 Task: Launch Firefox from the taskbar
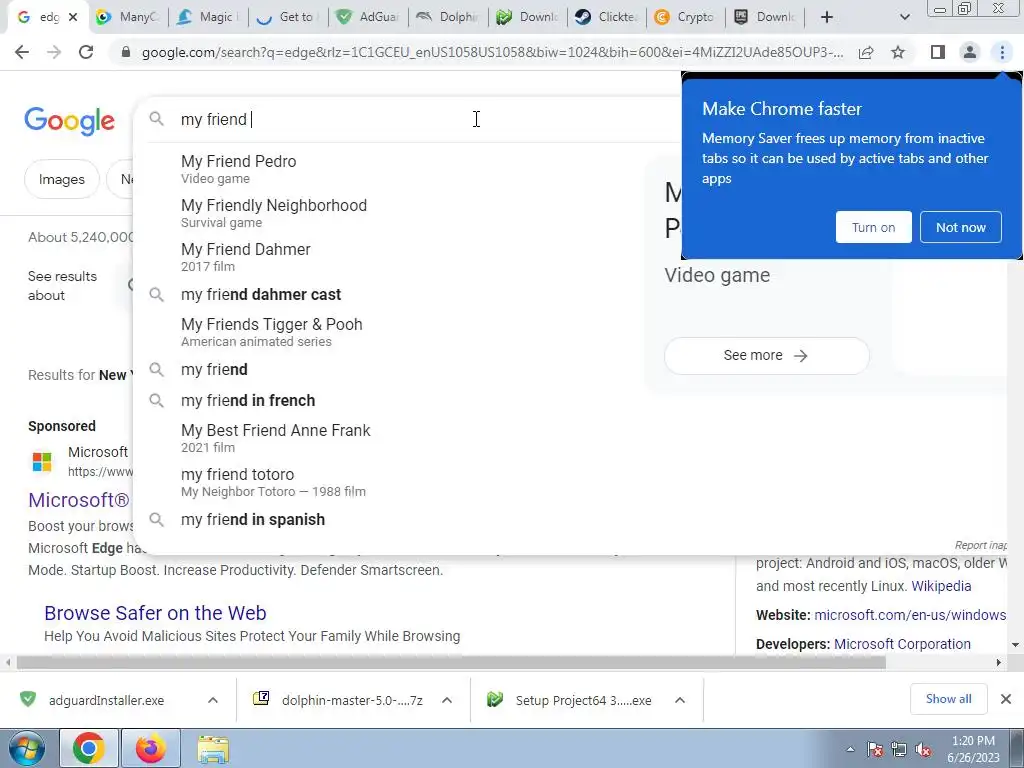151,748
